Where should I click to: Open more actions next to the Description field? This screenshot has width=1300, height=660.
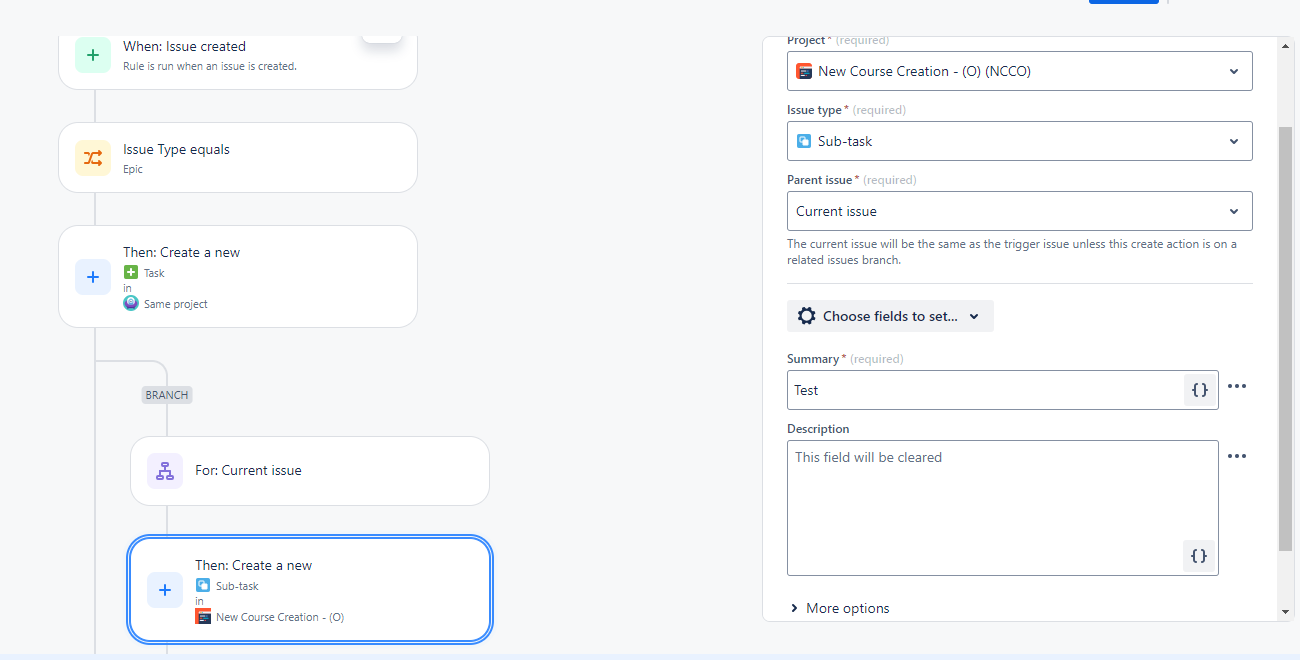1237,456
